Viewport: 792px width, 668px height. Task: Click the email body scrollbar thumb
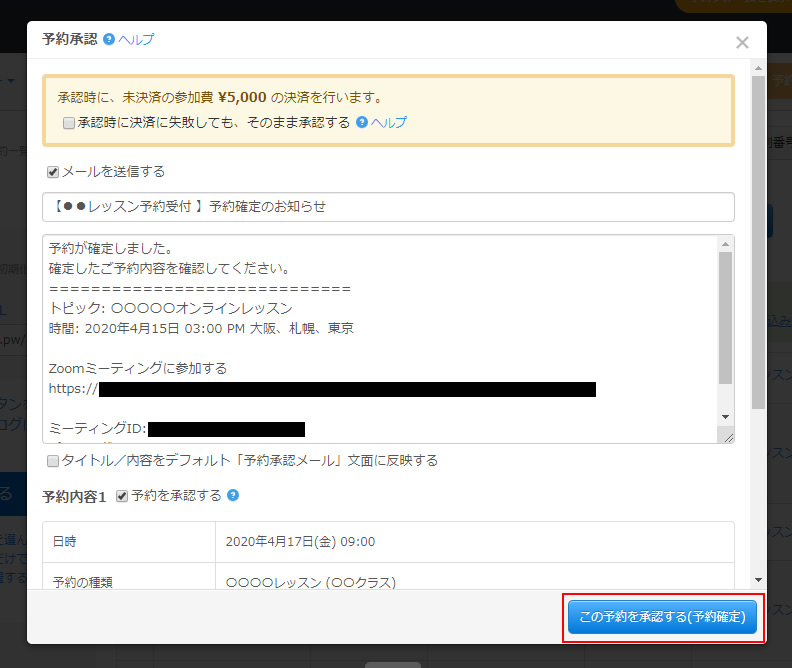coord(726,315)
